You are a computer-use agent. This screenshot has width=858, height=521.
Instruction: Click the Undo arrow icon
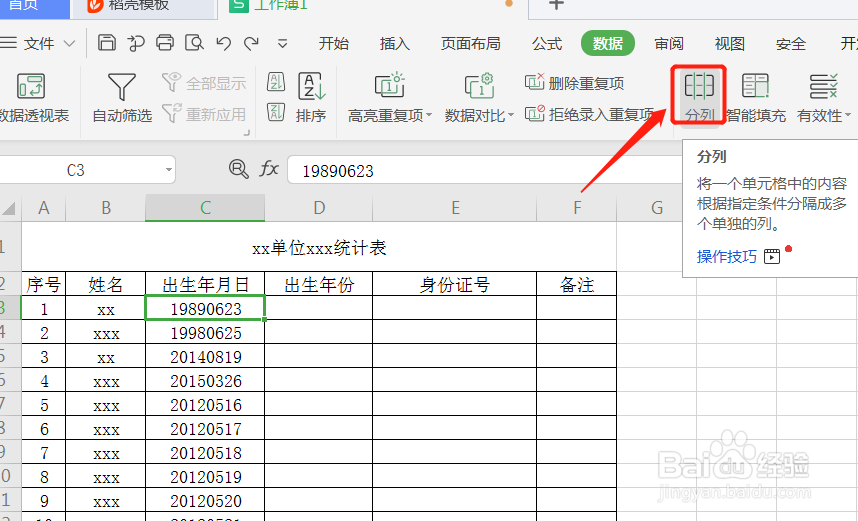point(223,43)
